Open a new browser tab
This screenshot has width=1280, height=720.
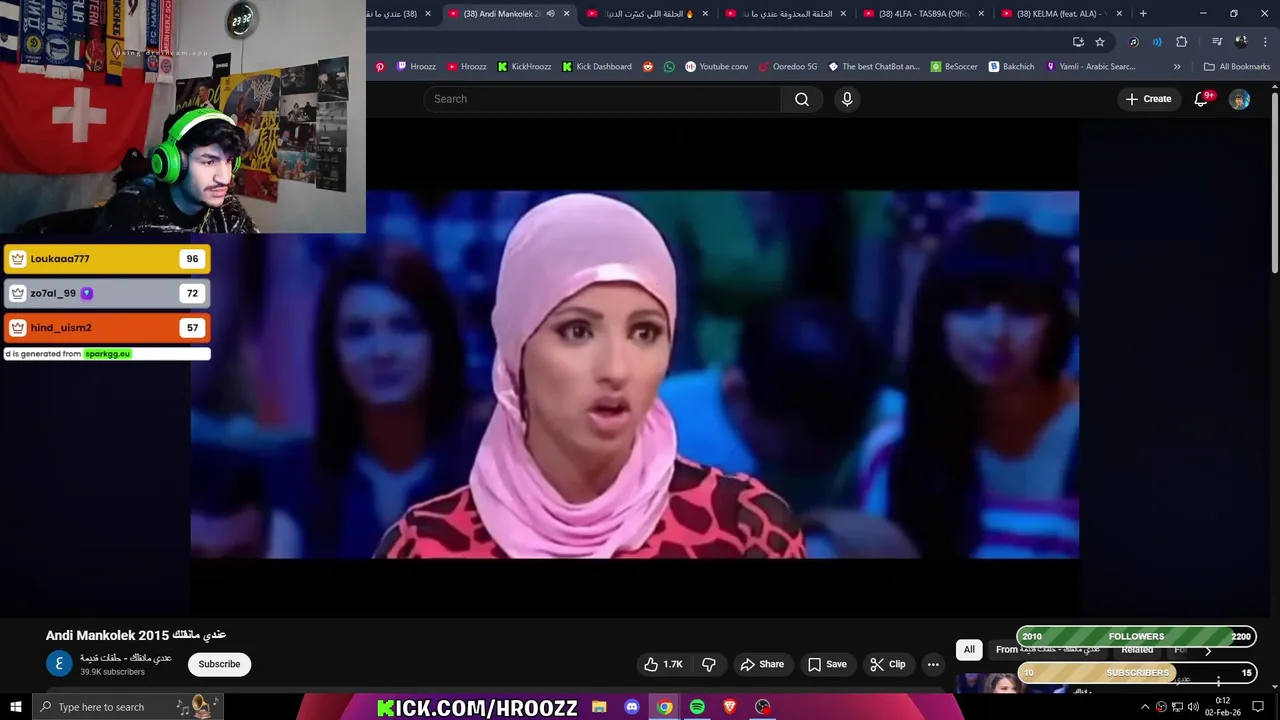click(1143, 13)
